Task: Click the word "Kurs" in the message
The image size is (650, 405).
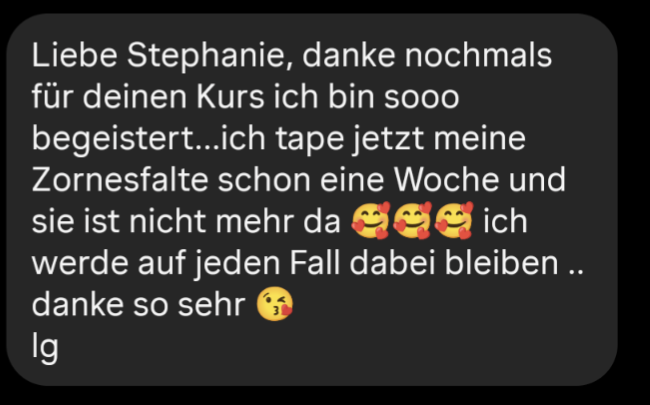Action: (x=230, y=97)
